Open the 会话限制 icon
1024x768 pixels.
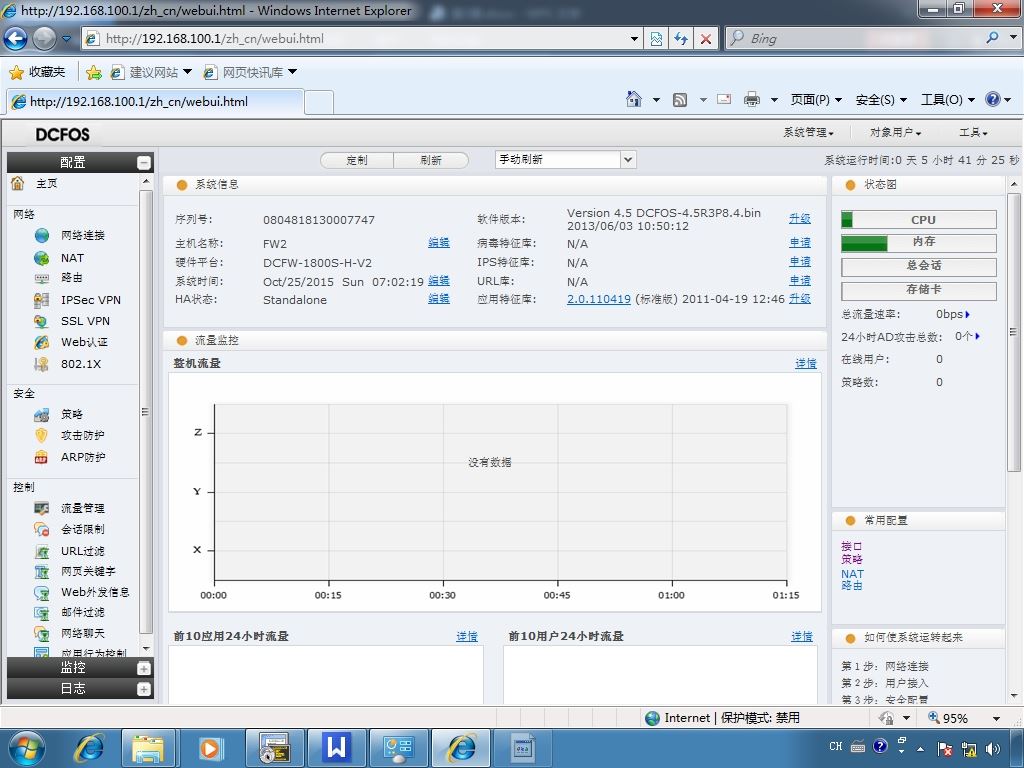tap(42, 529)
